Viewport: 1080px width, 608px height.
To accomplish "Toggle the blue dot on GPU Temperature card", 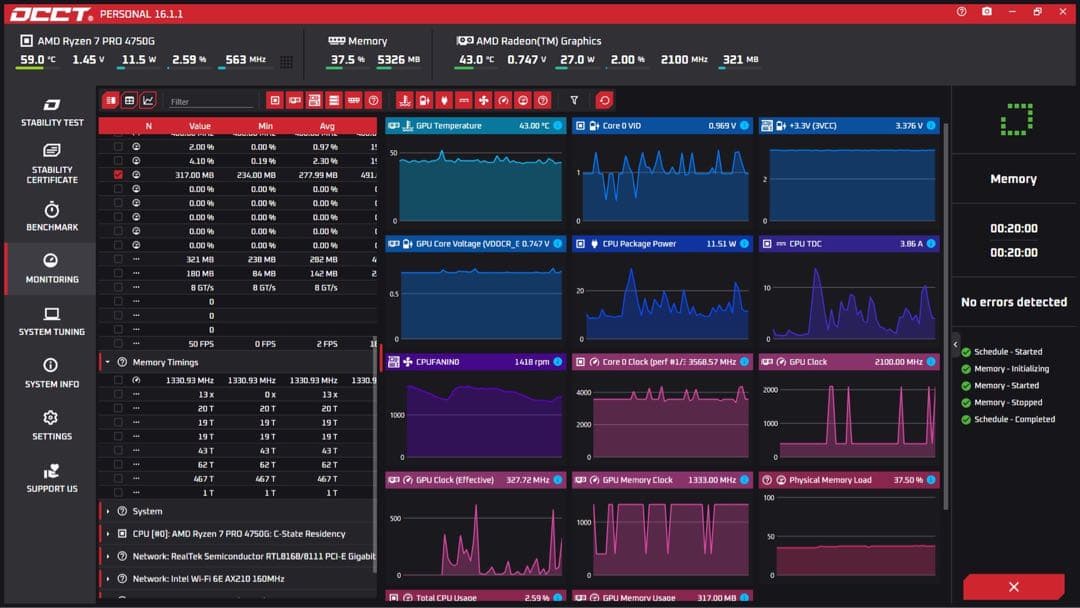I will 558,126.
